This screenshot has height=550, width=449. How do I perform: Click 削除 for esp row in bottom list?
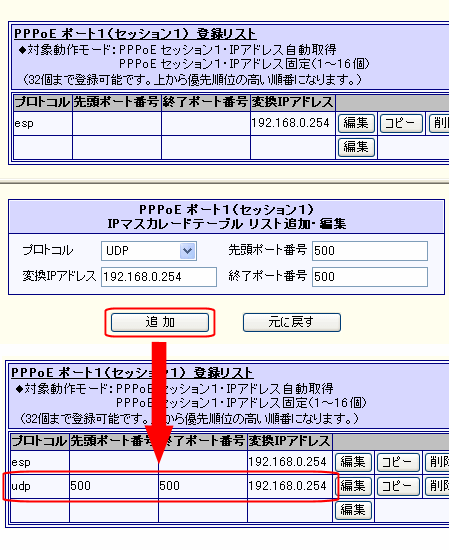click(437, 462)
